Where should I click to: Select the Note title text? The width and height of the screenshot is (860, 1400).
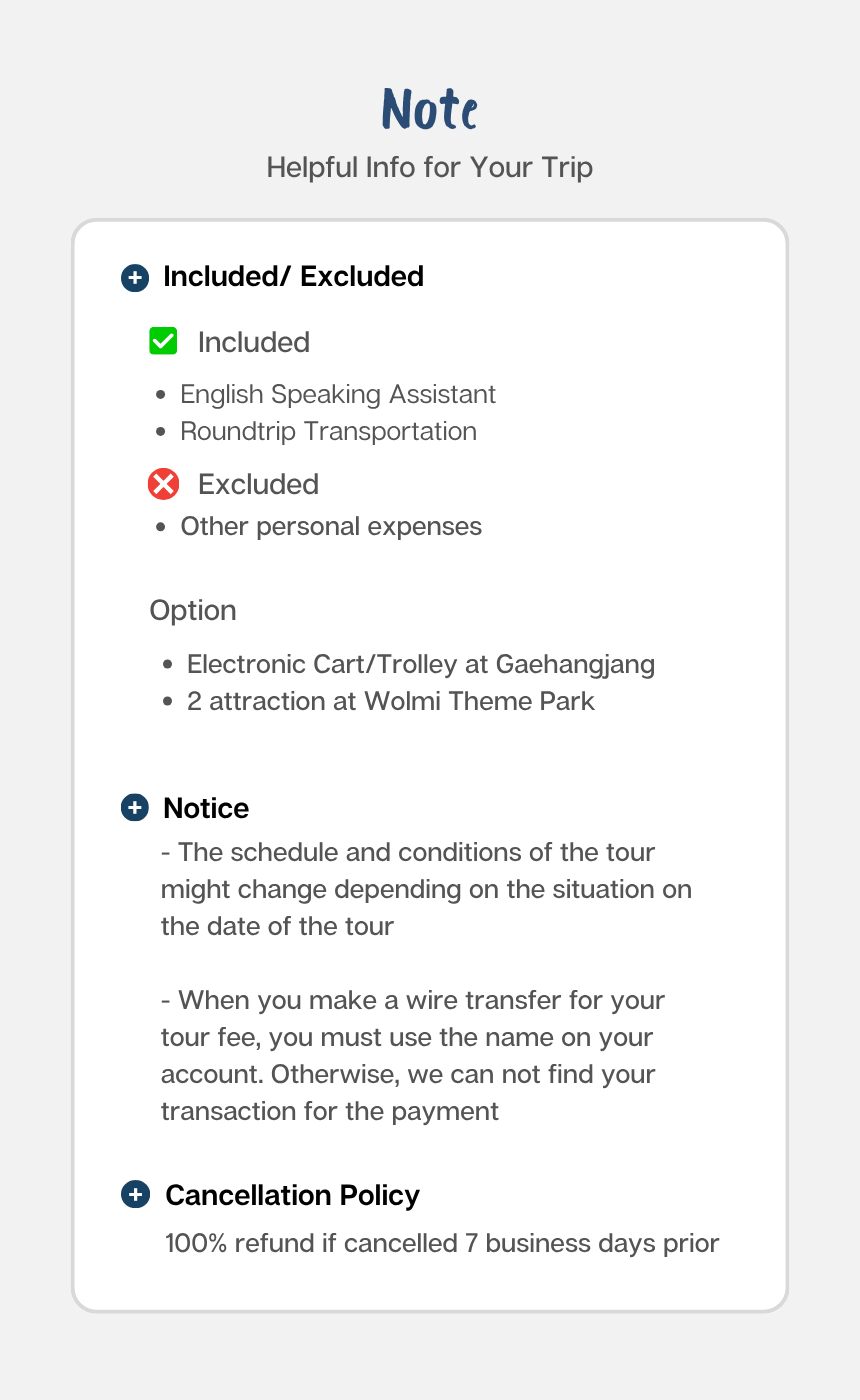click(x=430, y=109)
